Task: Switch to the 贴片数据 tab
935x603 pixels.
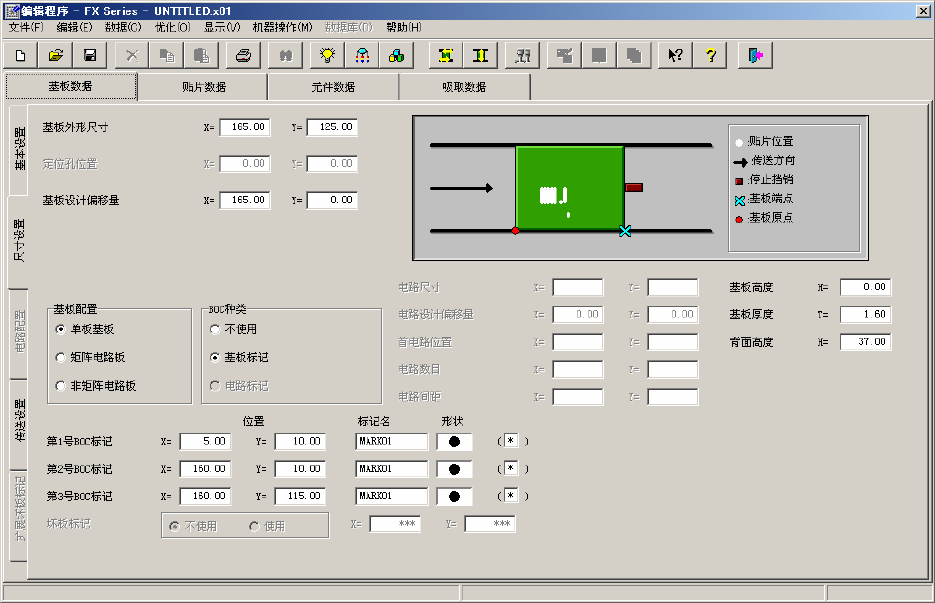Action: click(x=203, y=87)
